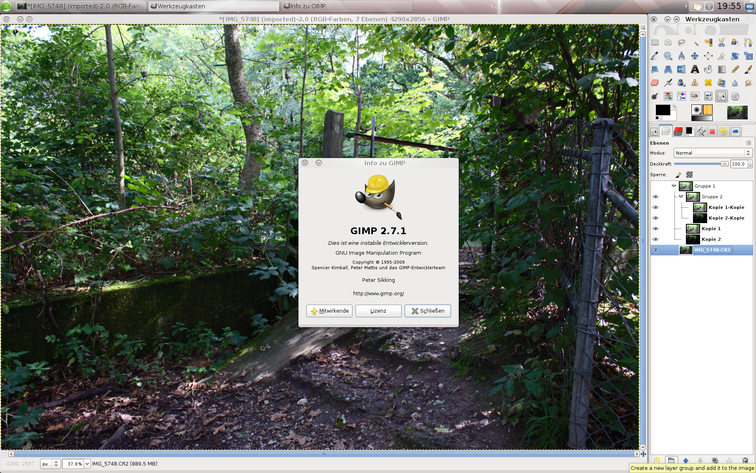Select the Move tool
Image resolution: width=756 pixels, height=473 pixels.
pos(694,56)
